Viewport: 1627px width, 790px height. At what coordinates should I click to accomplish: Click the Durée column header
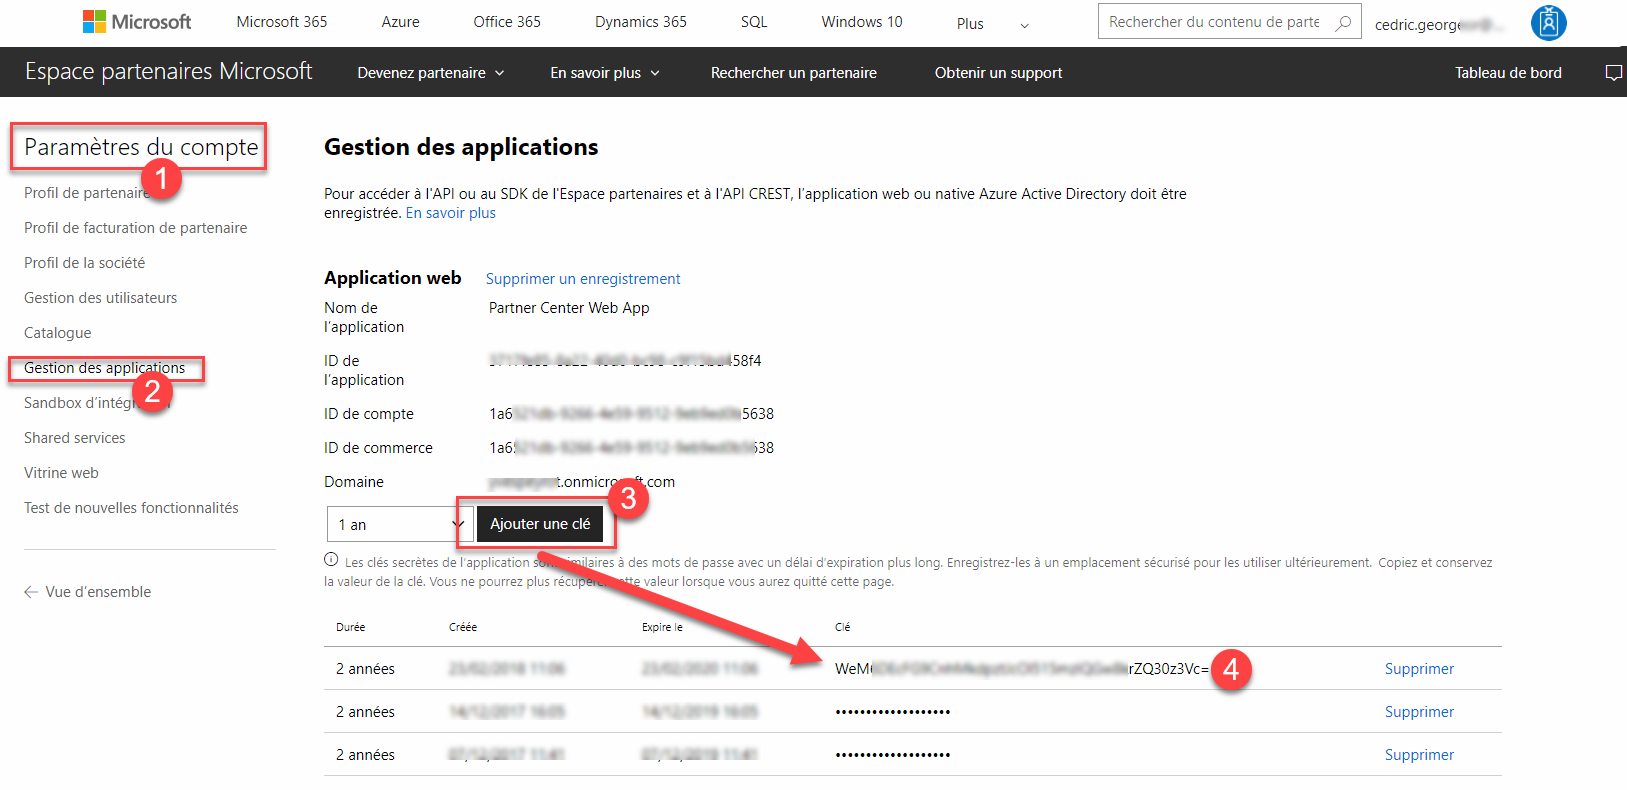point(350,627)
